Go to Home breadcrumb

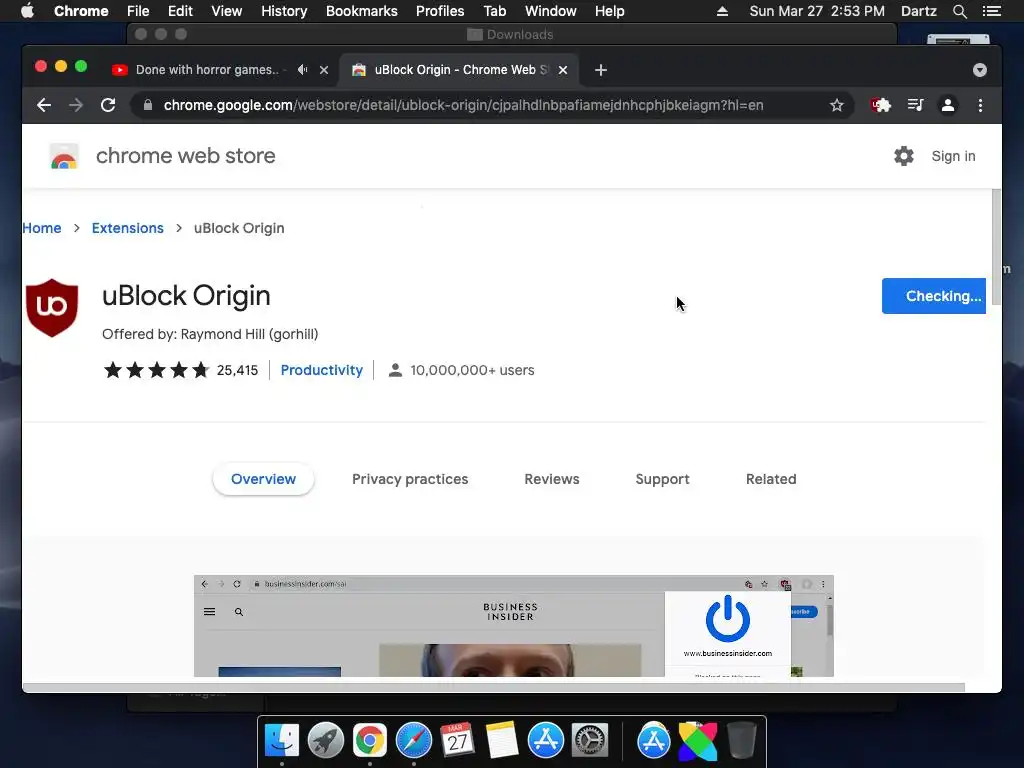(42, 228)
